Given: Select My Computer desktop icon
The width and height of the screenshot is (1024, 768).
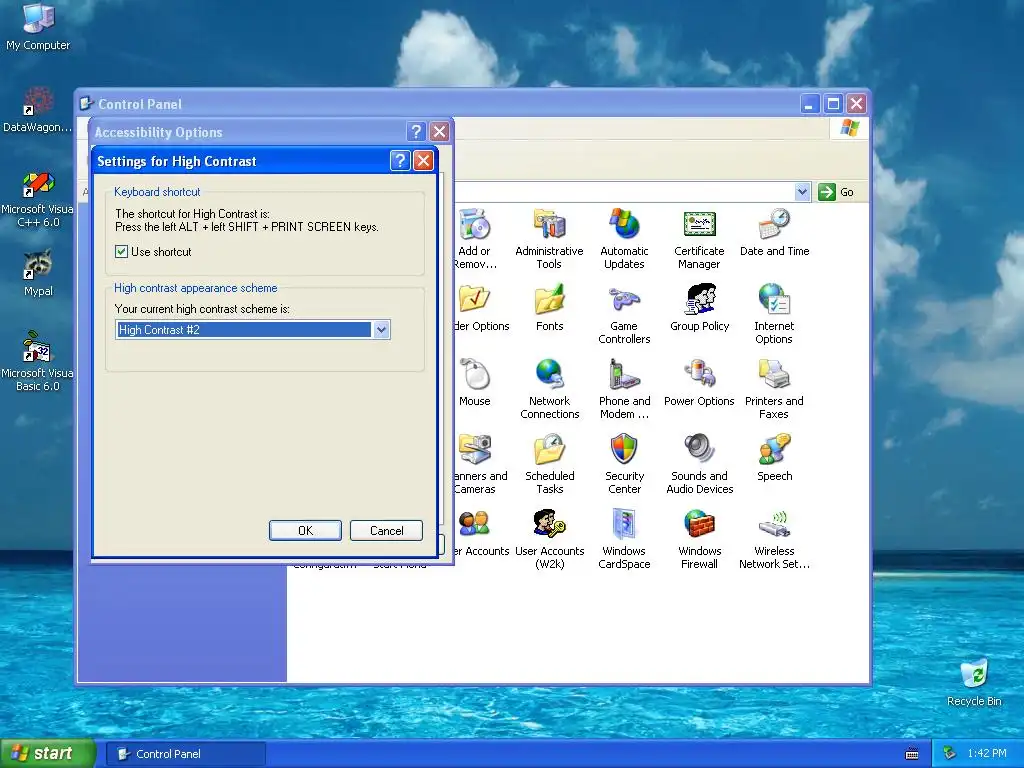Looking at the screenshot, I should pos(38,27).
